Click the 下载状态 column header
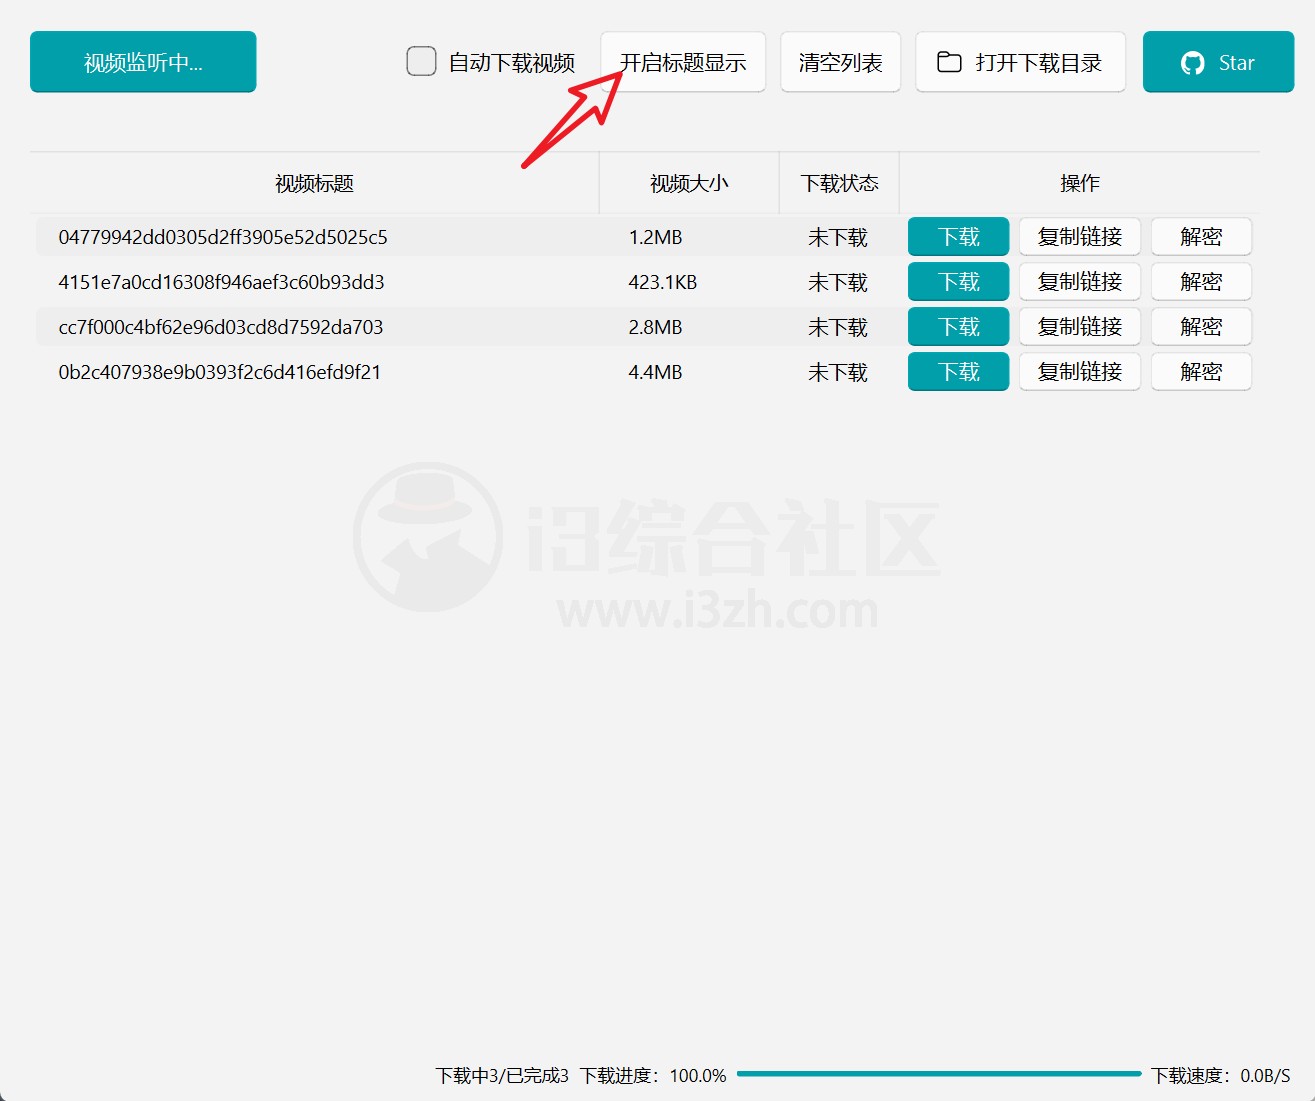1315x1101 pixels. (x=839, y=184)
